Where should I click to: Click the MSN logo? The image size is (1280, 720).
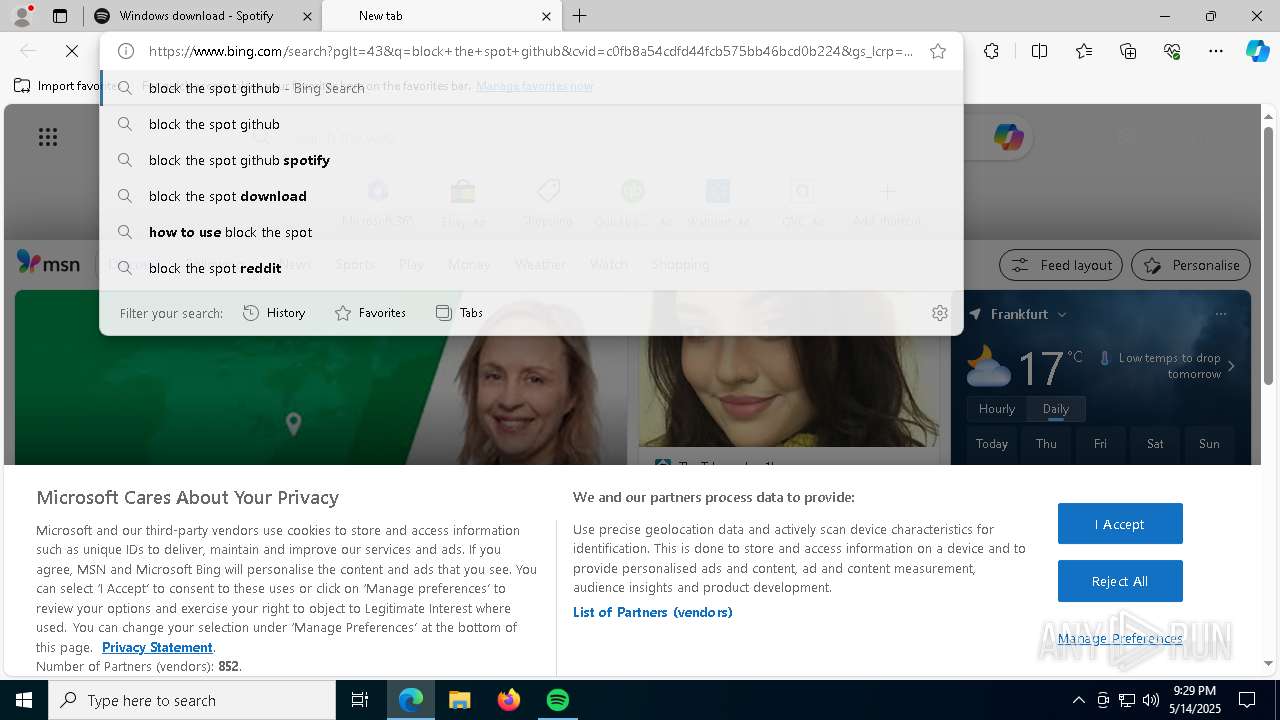[48, 263]
